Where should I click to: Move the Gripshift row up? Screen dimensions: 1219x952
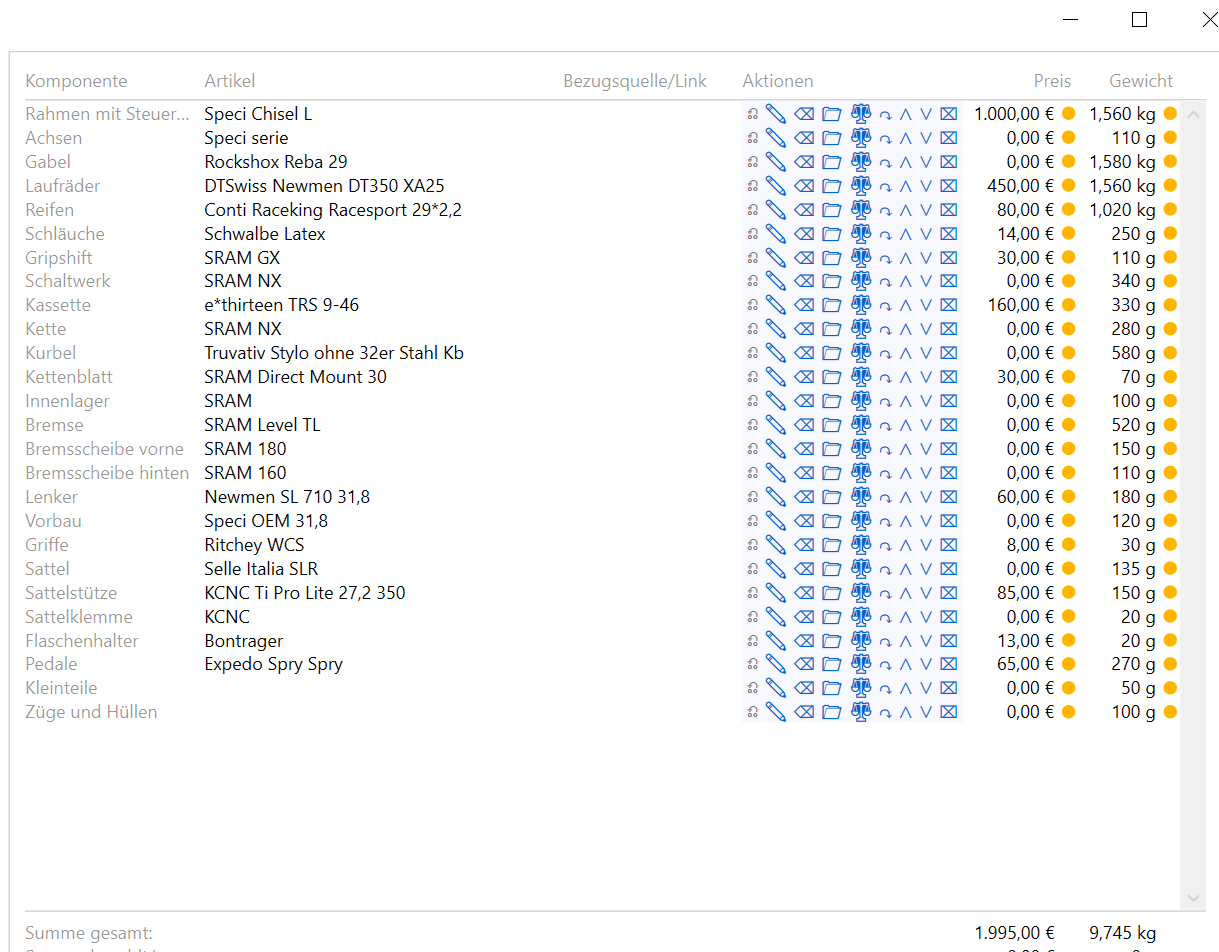pyautogui.click(x=906, y=258)
